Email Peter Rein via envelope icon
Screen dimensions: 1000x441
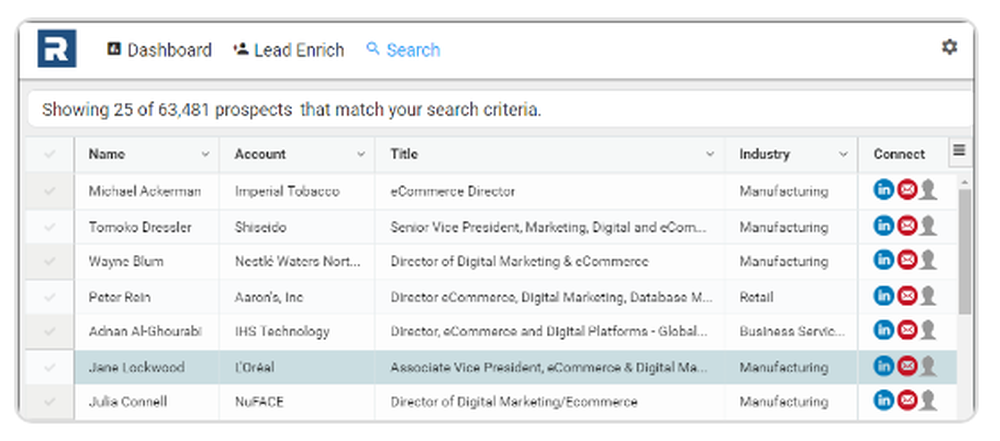[x=907, y=296]
